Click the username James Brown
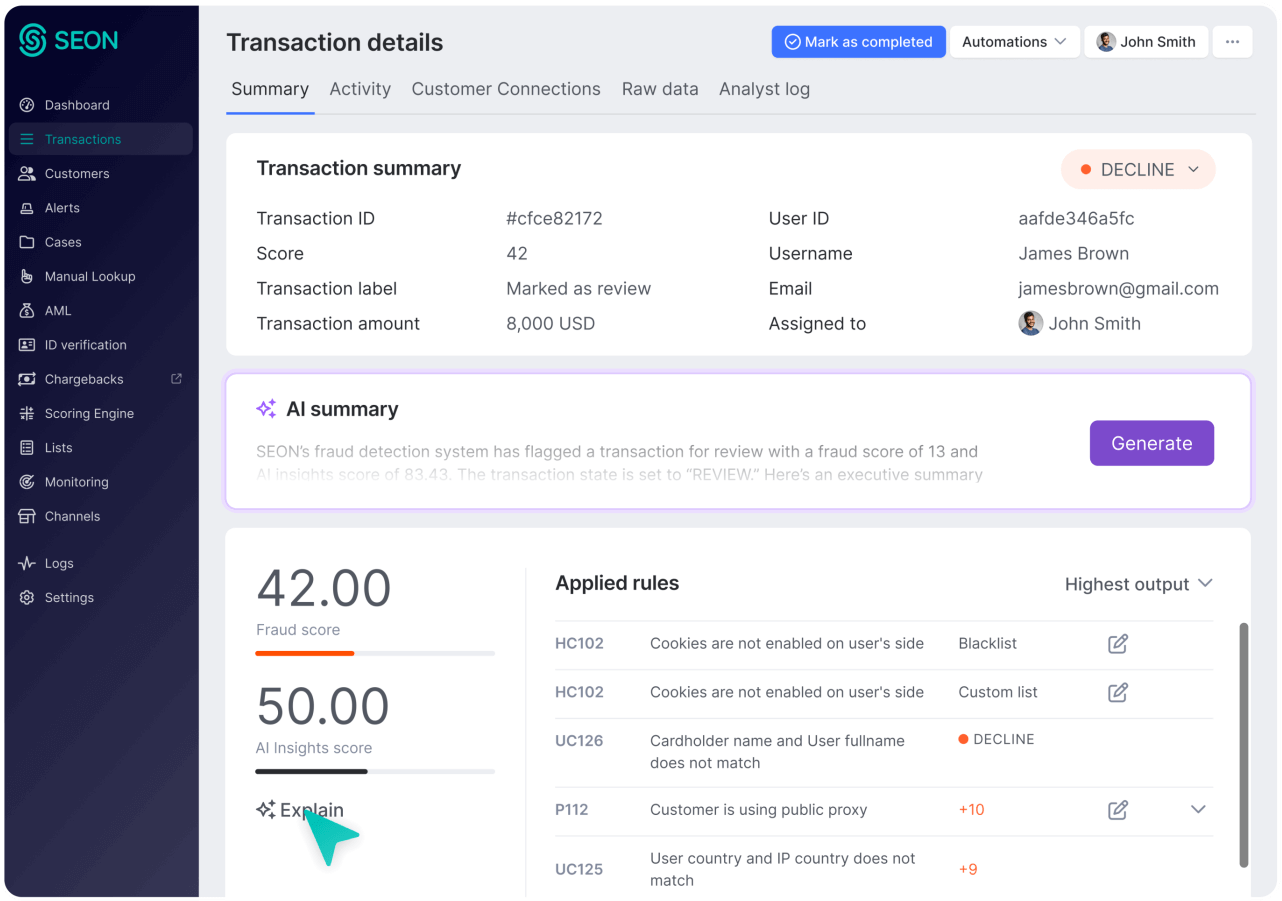Image resolution: width=1282 pixels, height=901 pixels. (1073, 253)
